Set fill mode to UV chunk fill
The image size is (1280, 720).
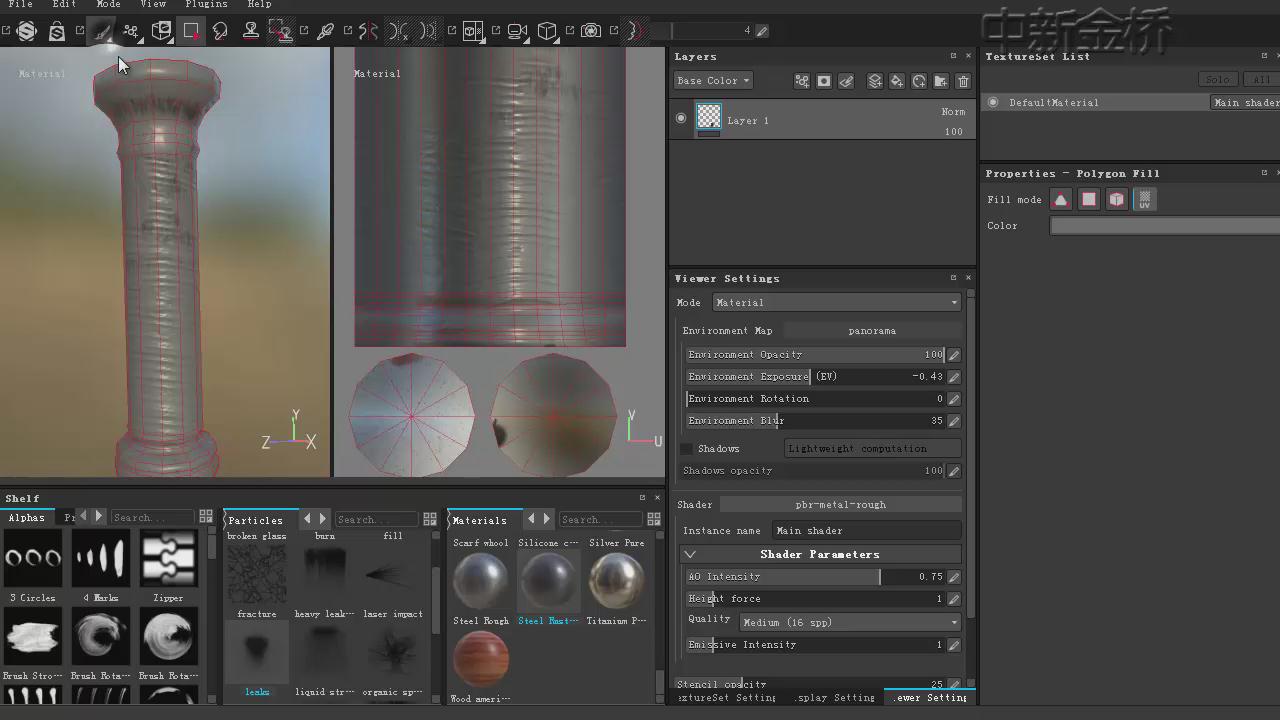coord(1145,199)
